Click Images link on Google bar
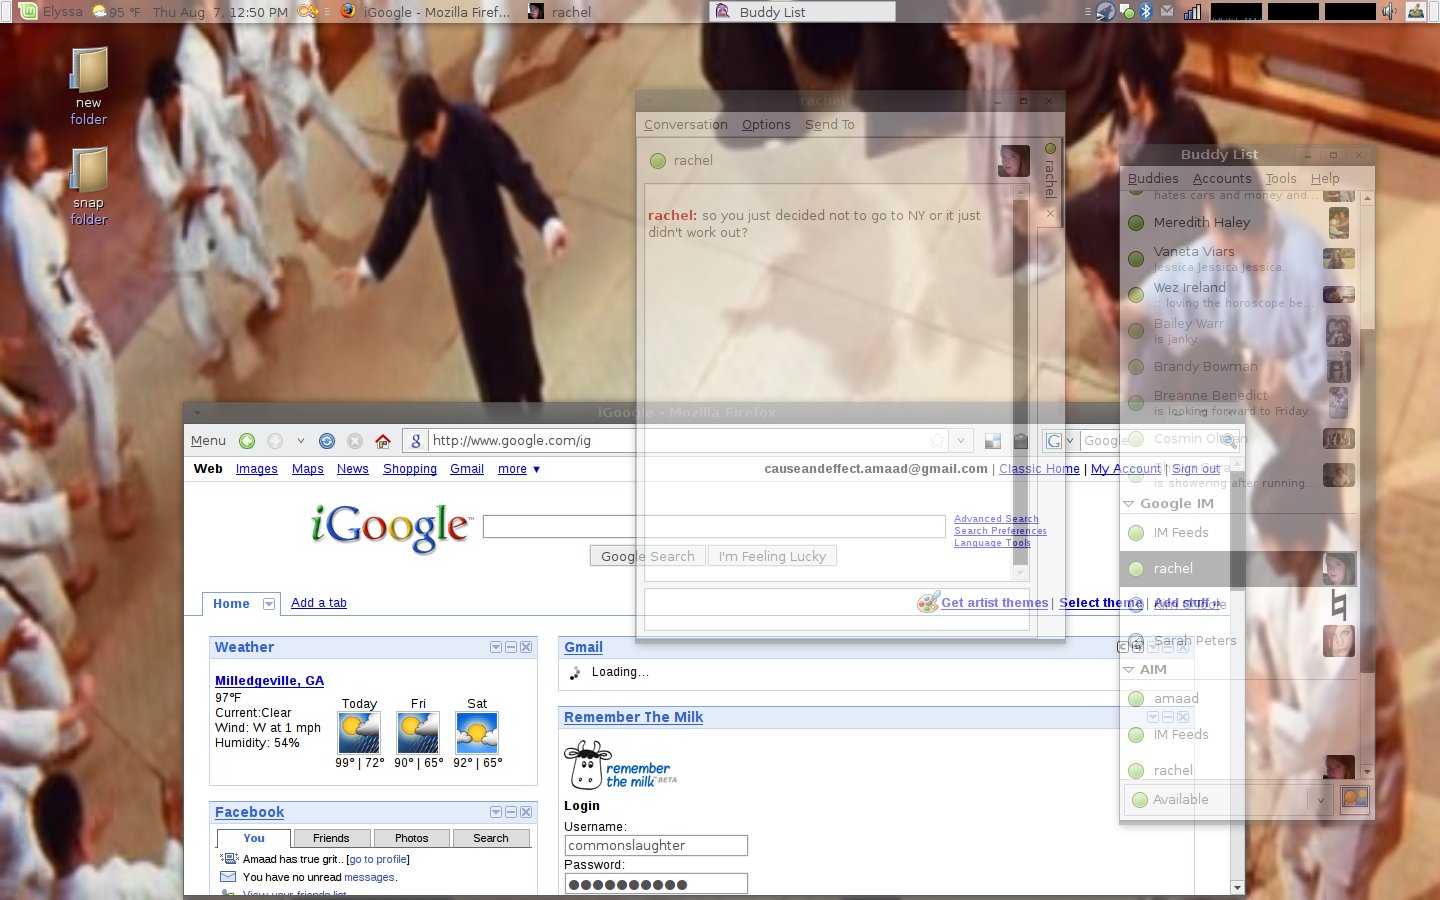 coord(257,469)
